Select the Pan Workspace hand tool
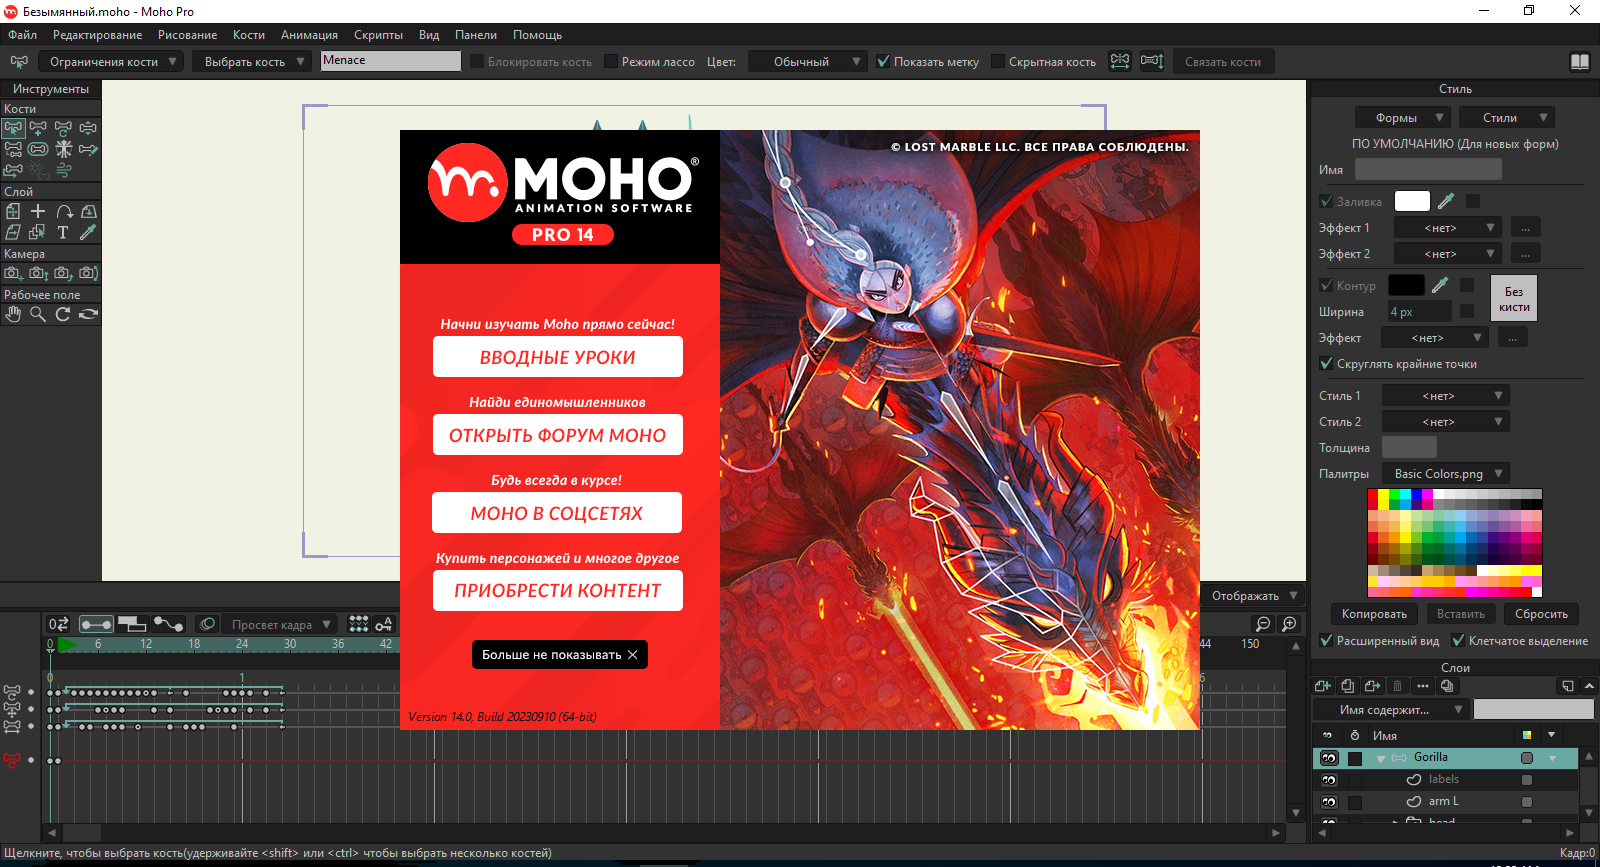This screenshot has width=1600, height=867. click(x=13, y=314)
